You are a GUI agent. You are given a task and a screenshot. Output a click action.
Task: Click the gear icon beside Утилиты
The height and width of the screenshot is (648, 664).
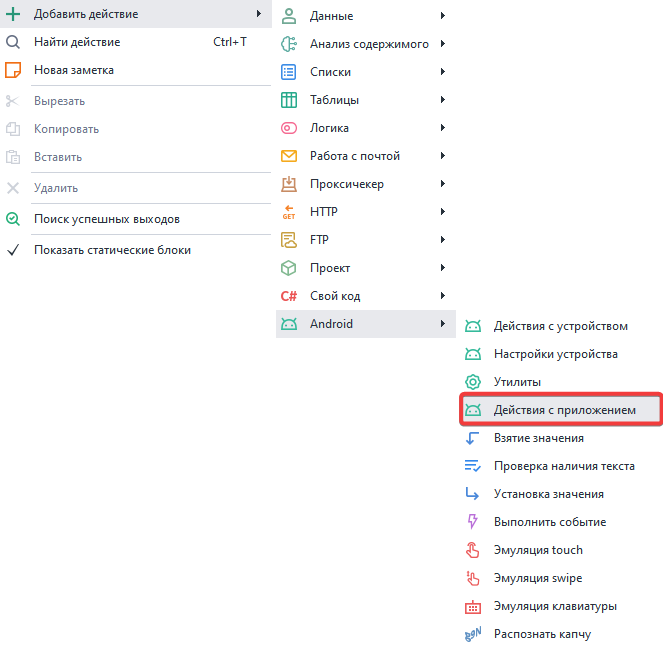click(x=473, y=382)
